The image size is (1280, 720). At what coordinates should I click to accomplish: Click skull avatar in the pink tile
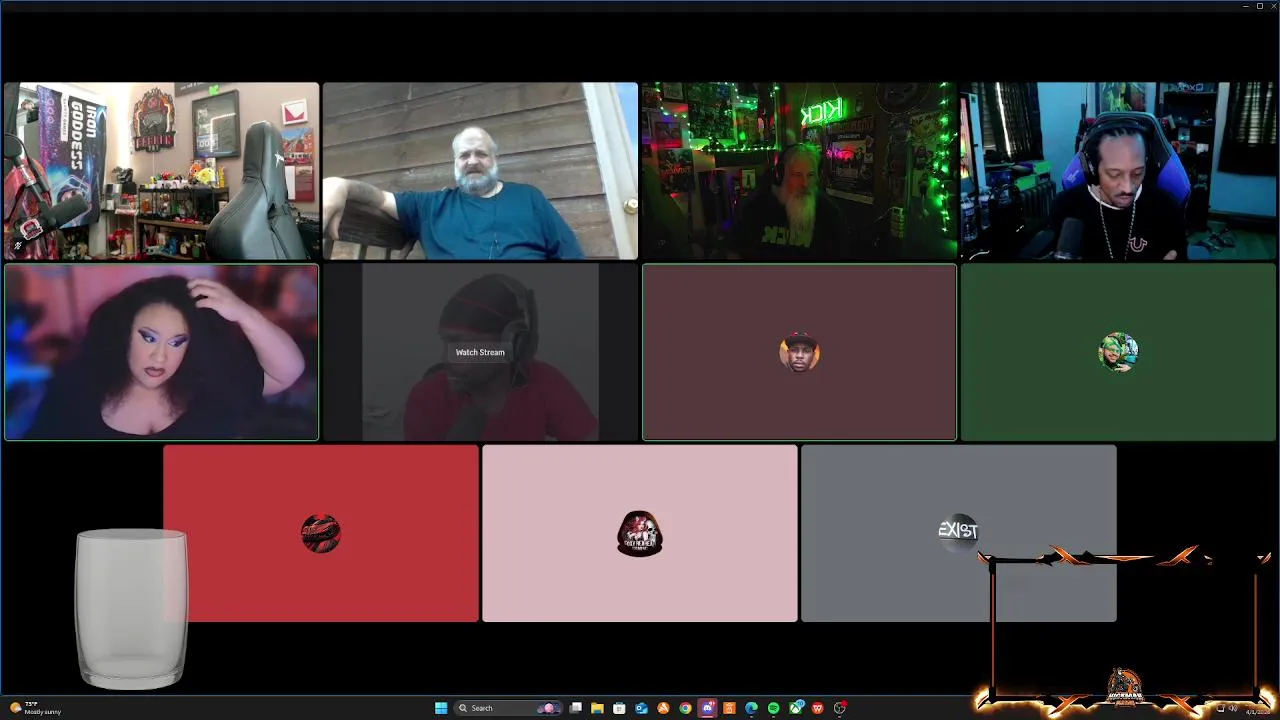[640, 534]
